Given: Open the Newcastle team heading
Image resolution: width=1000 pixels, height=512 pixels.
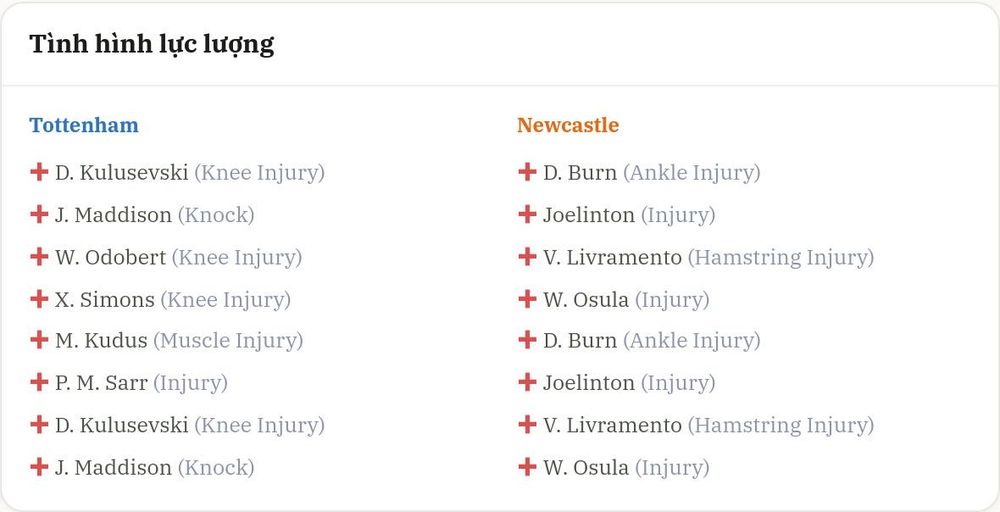Looking at the screenshot, I should pyautogui.click(x=568, y=125).
